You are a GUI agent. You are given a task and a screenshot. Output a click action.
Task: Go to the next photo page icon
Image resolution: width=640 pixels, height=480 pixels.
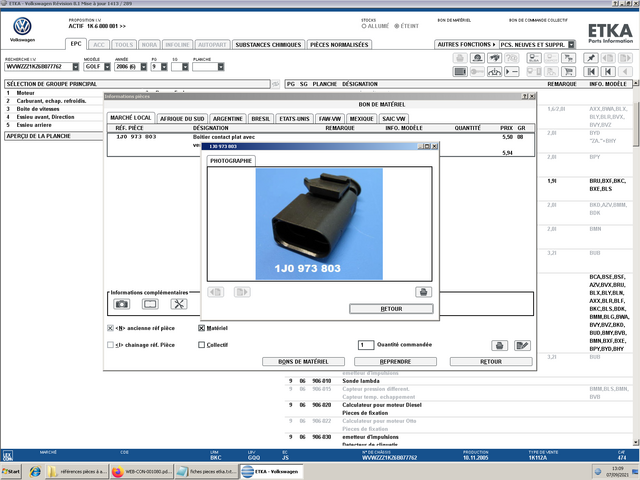[242, 292]
